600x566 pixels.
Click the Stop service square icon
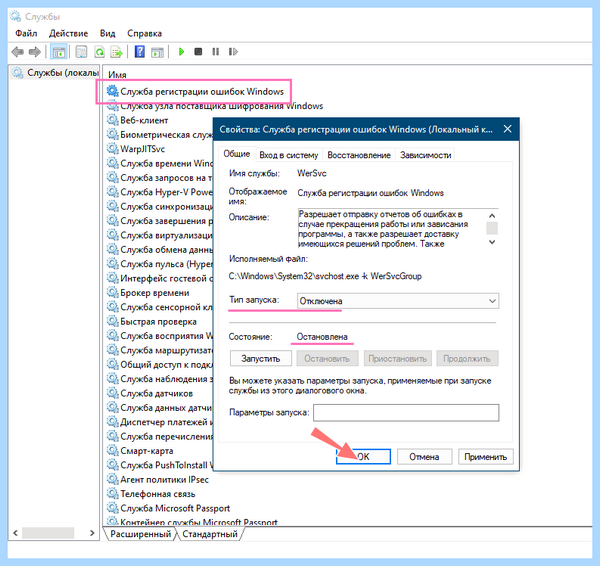click(198, 51)
